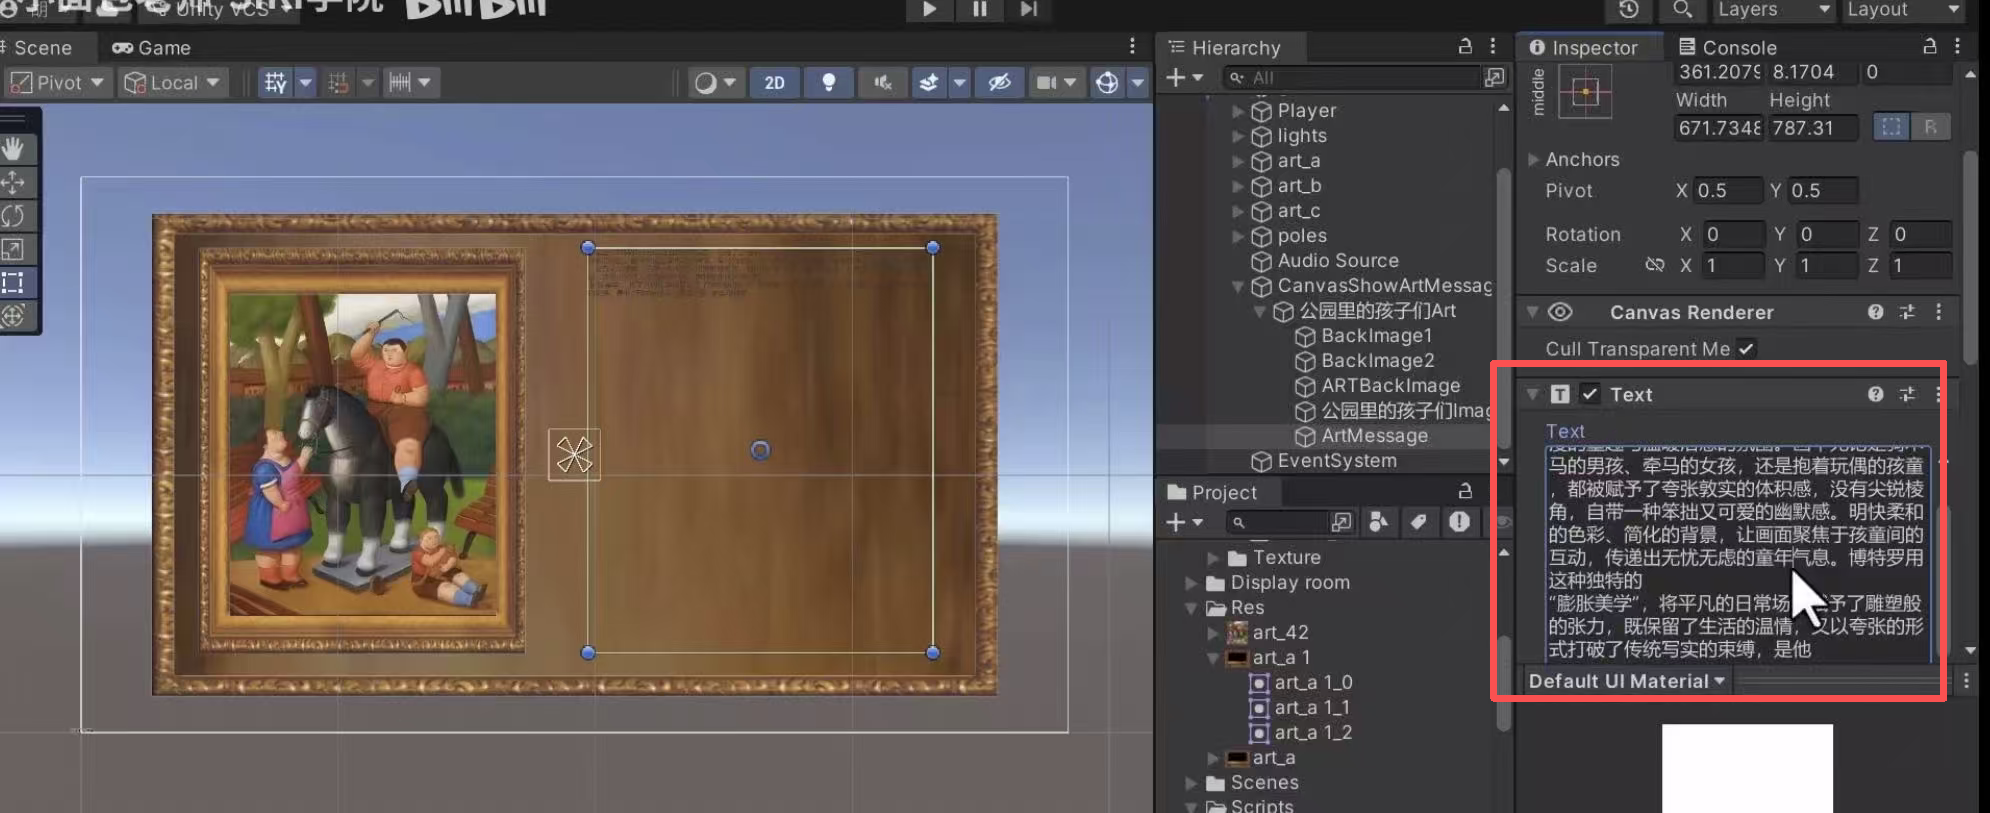
Task: Disable the Text component checkbox
Action: [1590, 394]
